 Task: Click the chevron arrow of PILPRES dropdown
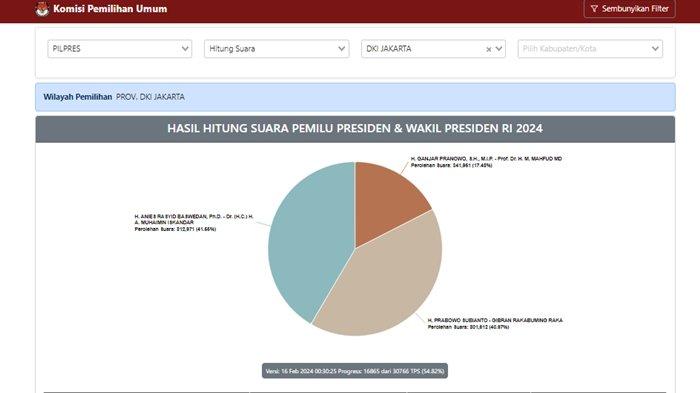pos(185,49)
